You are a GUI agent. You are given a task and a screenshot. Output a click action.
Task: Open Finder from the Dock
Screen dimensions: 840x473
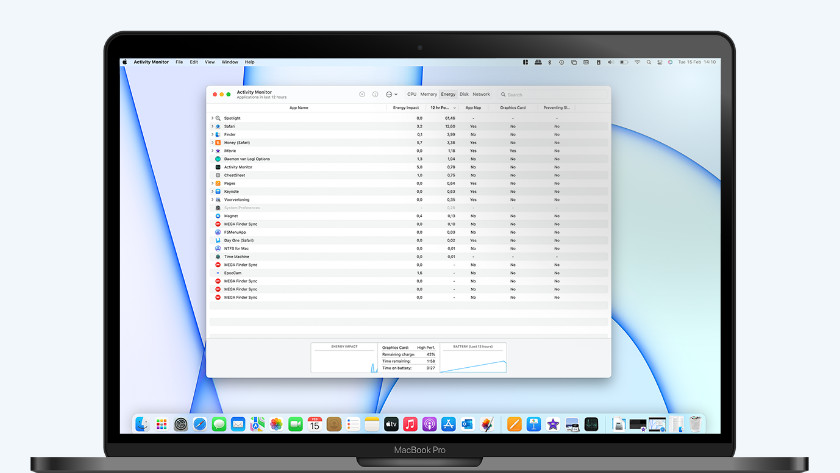(143, 424)
